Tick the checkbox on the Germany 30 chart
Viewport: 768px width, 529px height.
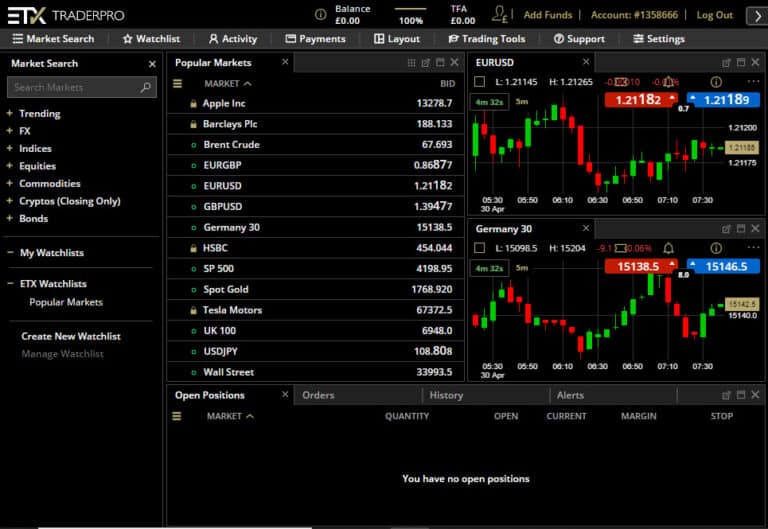tap(480, 248)
